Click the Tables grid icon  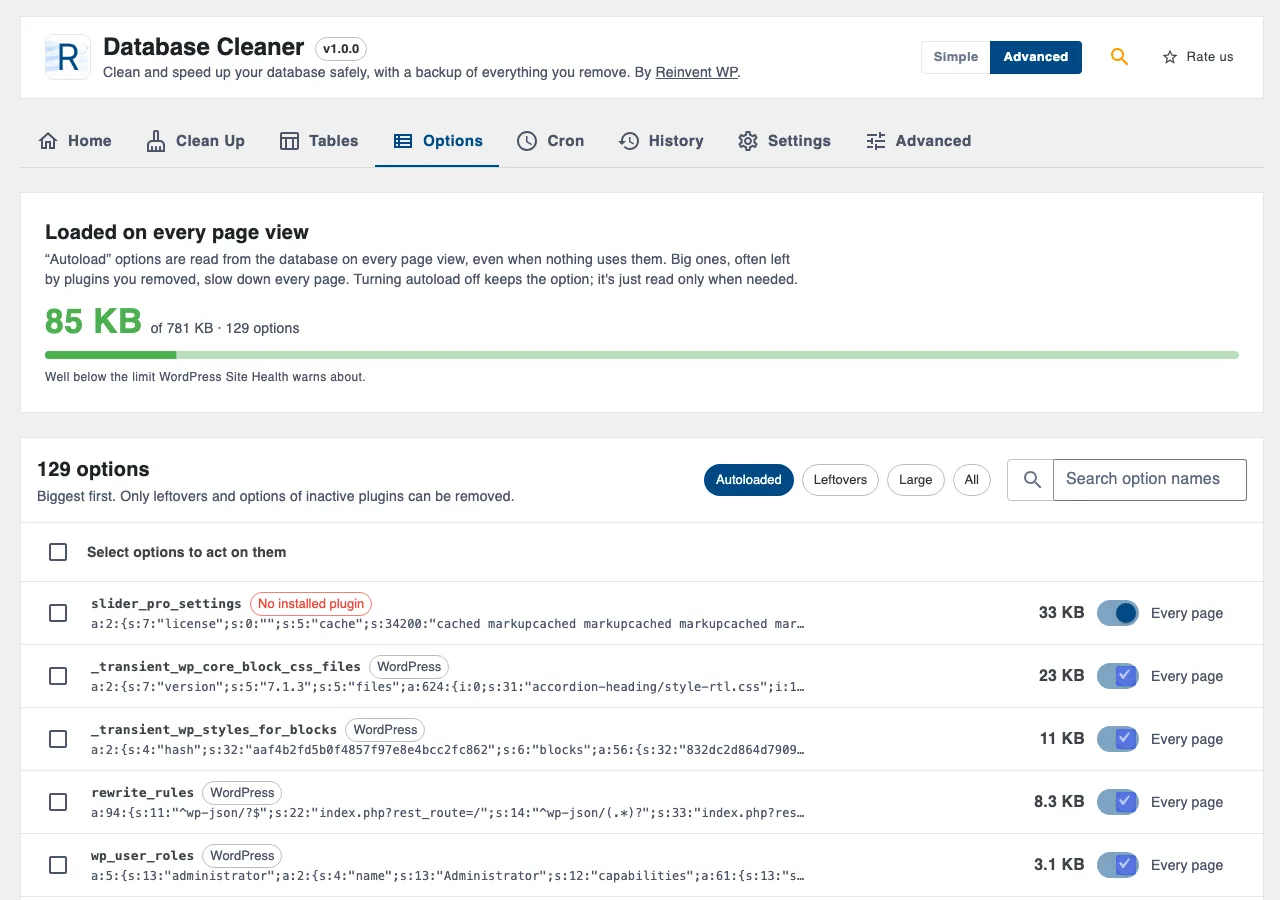pyautogui.click(x=289, y=141)
